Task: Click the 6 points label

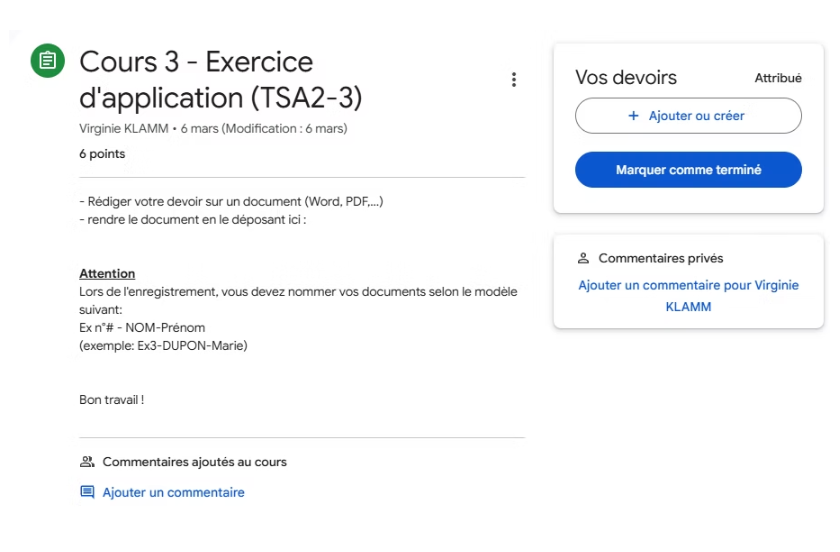Action: [102, 154]
